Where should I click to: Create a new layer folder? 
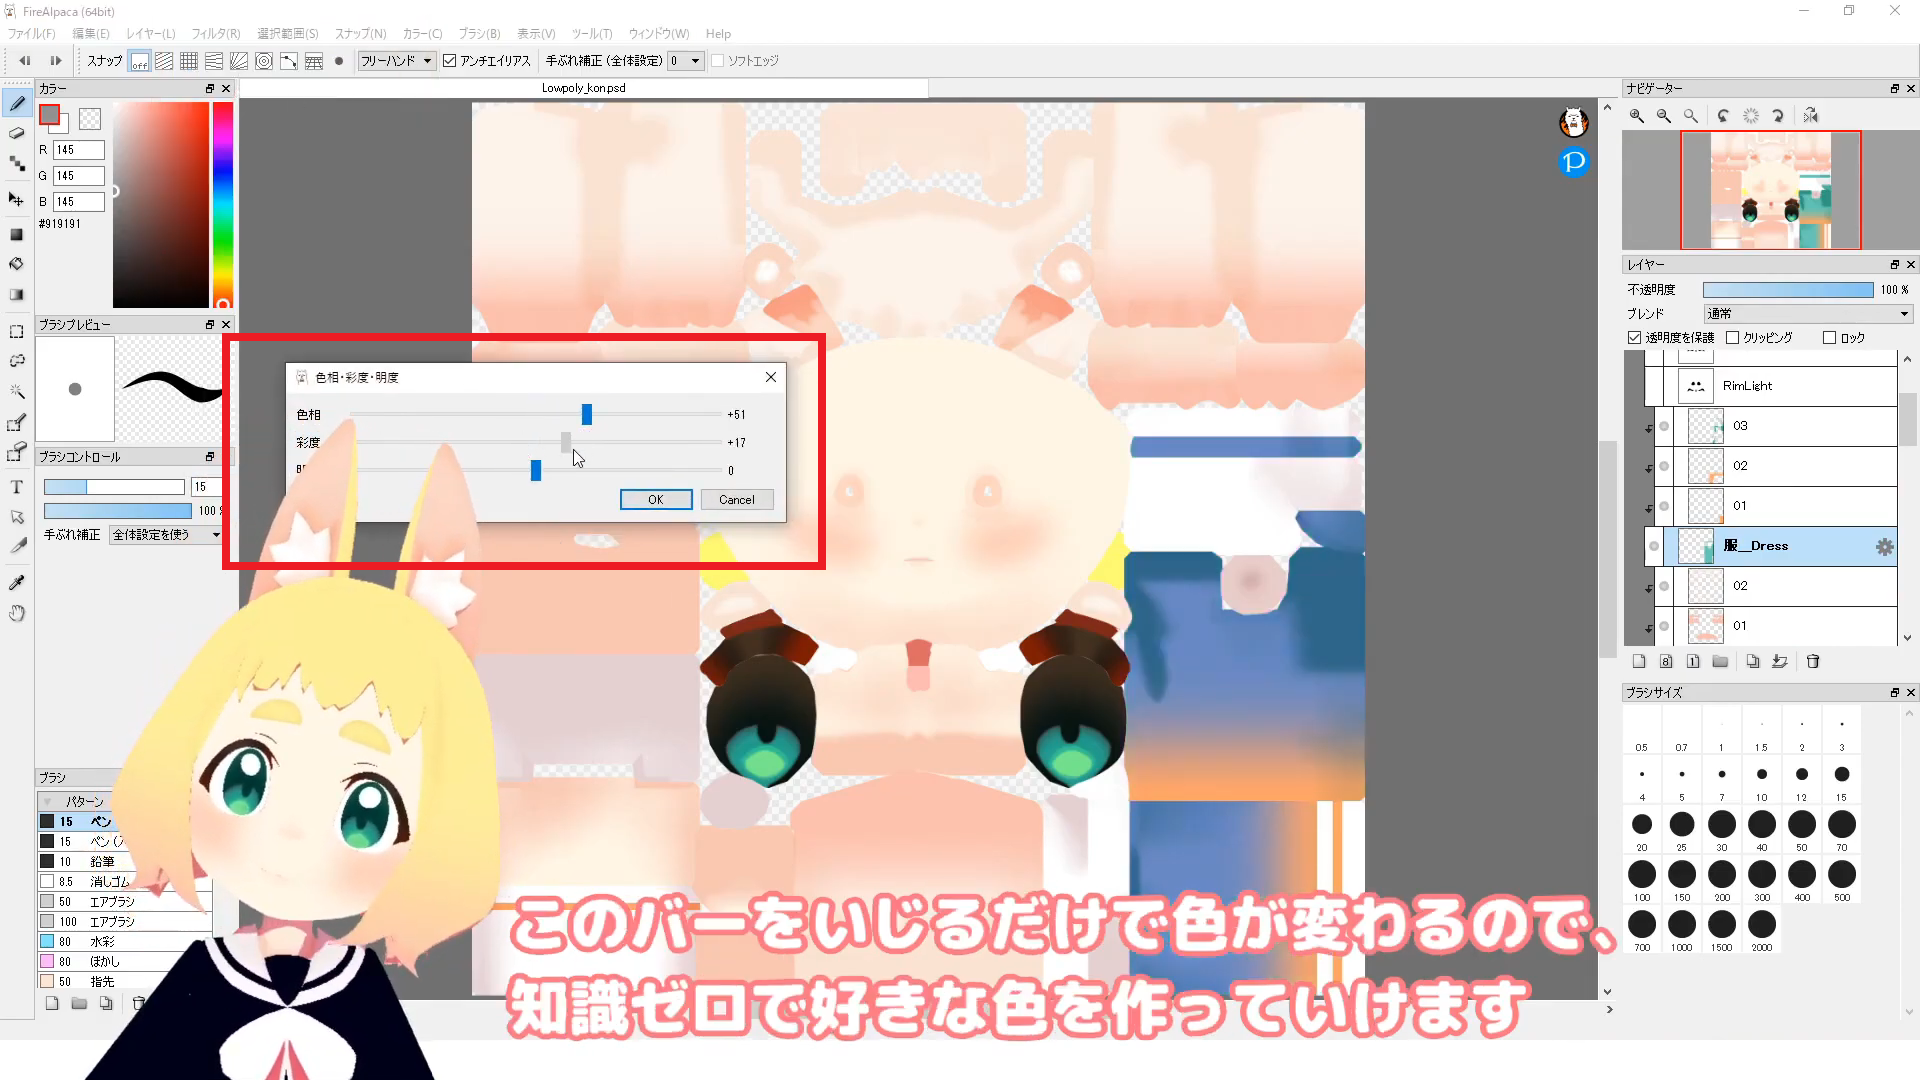[x=1720, y=661]
